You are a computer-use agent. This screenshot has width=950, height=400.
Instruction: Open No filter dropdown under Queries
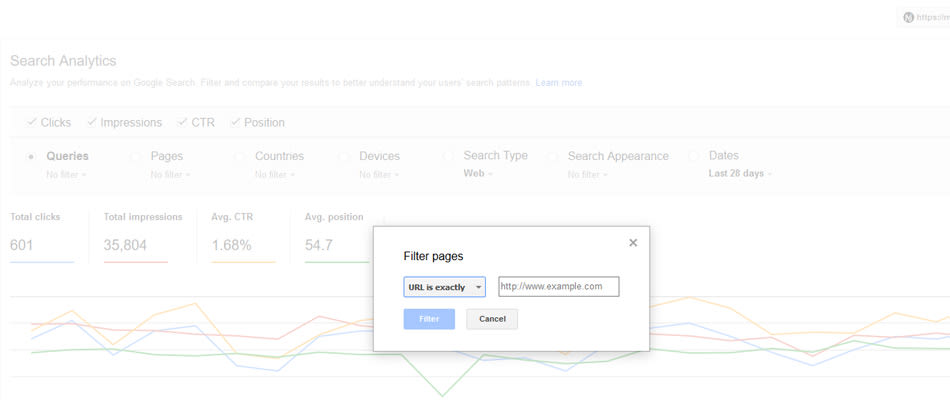tap(66, 175)
